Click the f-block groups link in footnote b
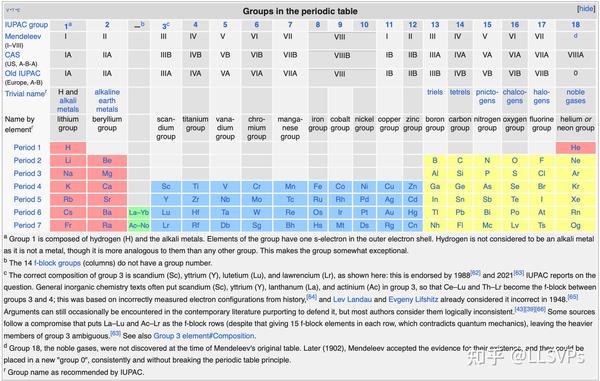Image resolution: width=600 pixels, height=381 pixels. coord(57,263)
